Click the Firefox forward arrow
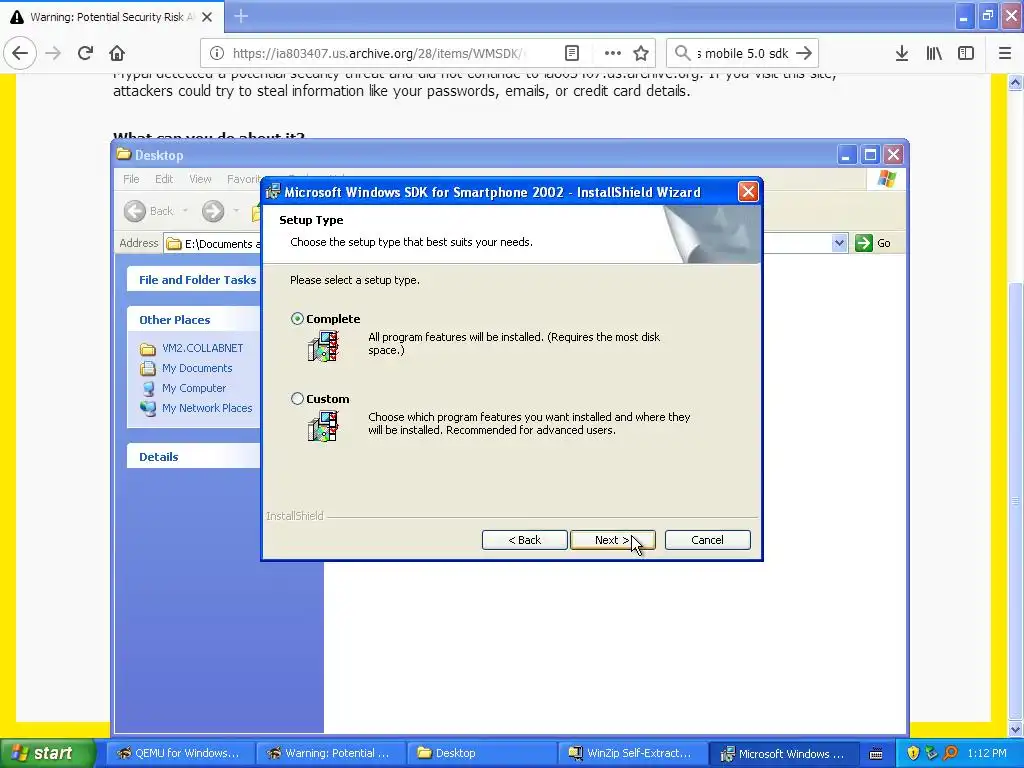Screen dimensions: 1024x768 pyautogui.click(x=53, y=53)
